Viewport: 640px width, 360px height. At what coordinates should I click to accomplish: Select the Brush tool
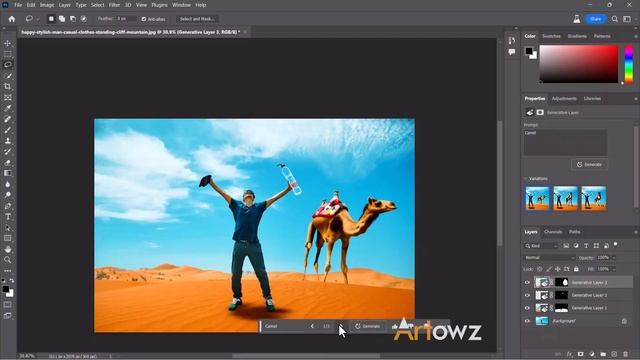click(7, 130)
